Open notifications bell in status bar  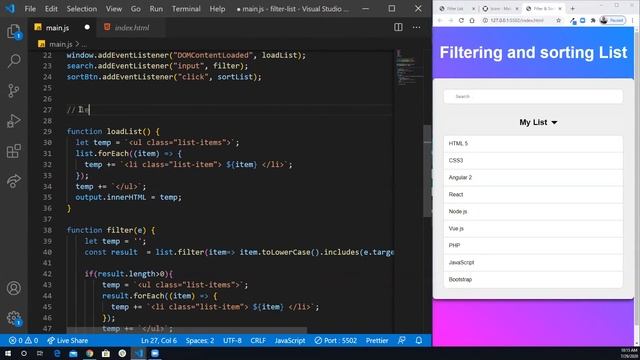[x=419, y=340]
